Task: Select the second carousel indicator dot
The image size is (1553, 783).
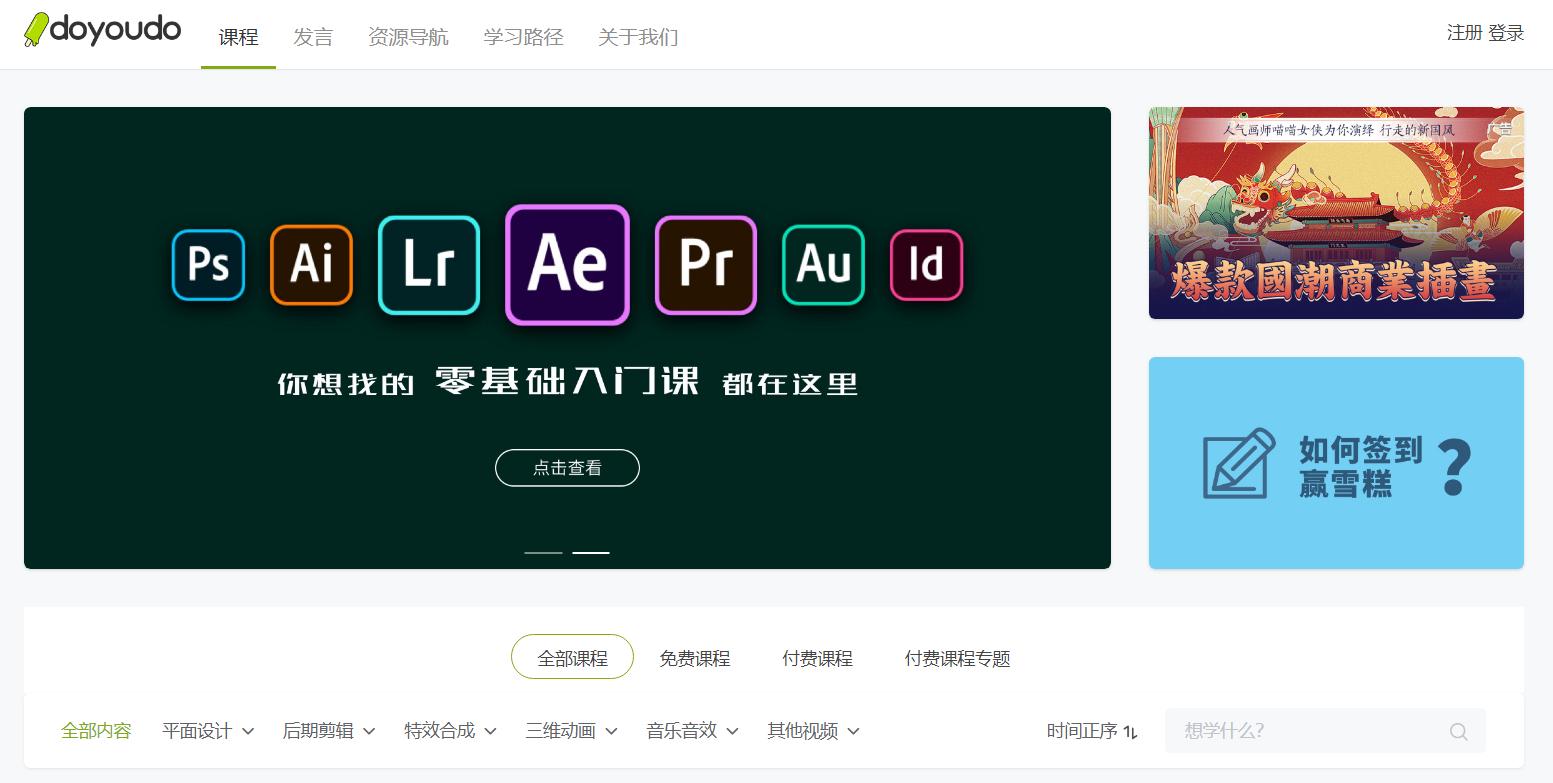Action: [591, 552]
